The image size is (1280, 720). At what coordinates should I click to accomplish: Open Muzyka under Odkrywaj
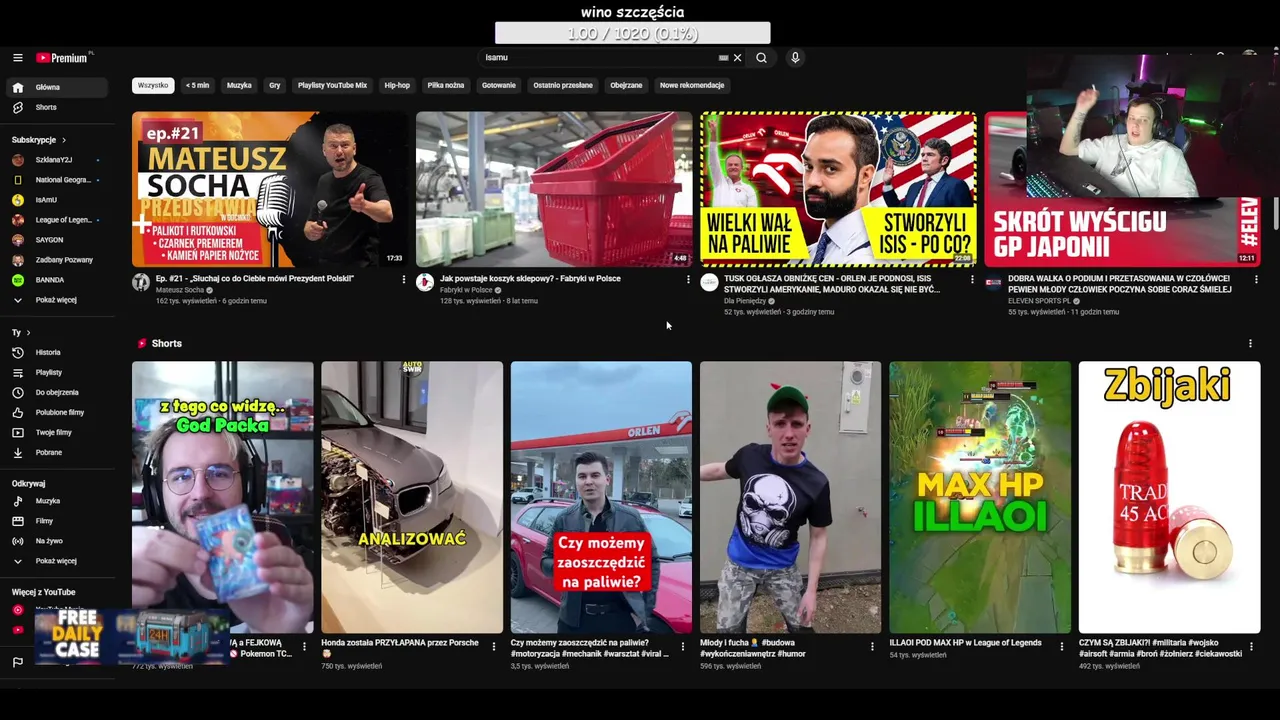pos(57,501)
